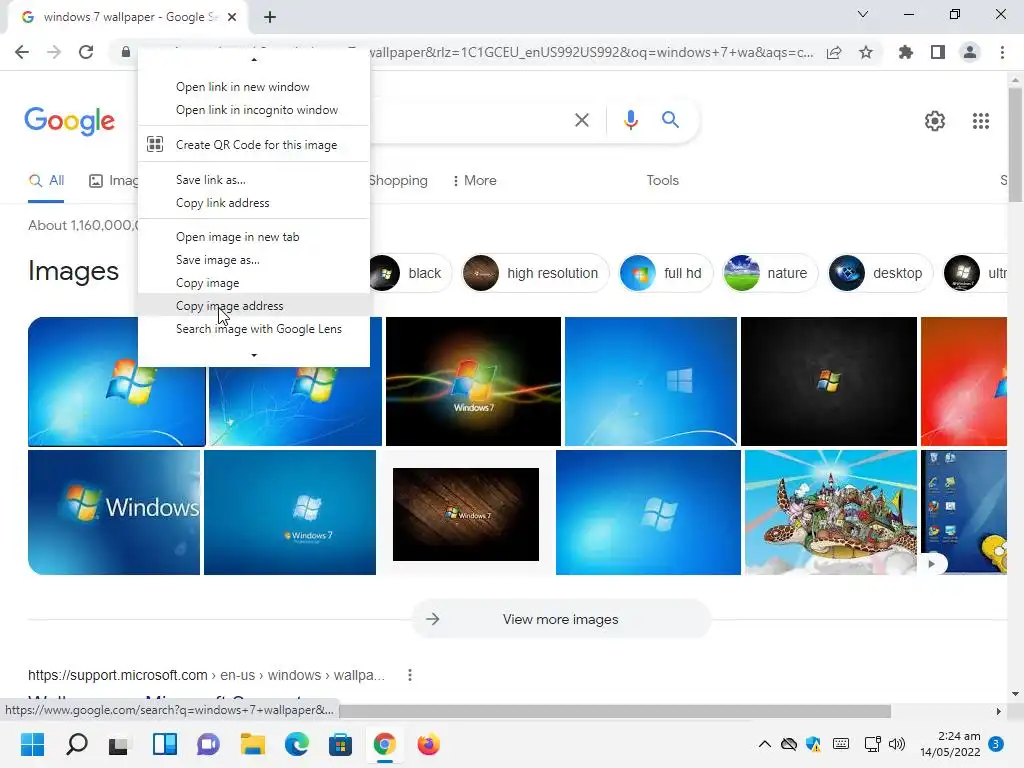Click the blue magnifier search button
1024x768 pixels.
pyautogui.click(x=670, y=120)
